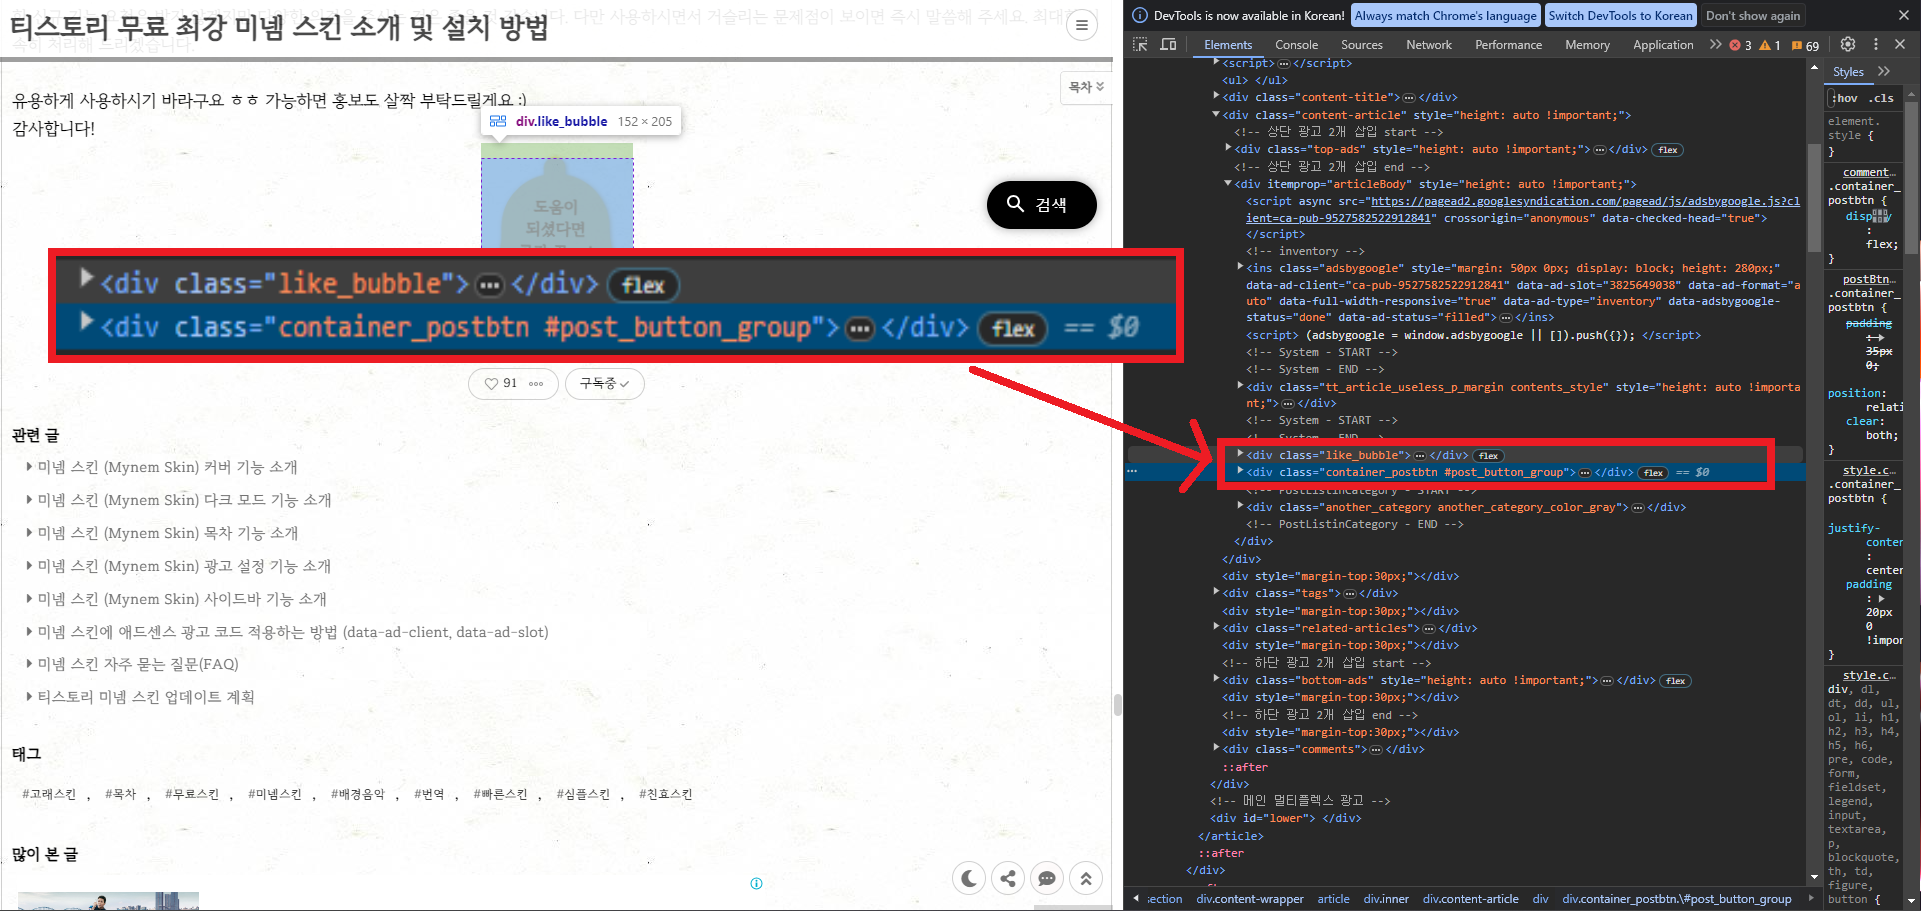1921x911 pixels.
Task: Toggle the .cls class editor button
Action: point(1882,98)
